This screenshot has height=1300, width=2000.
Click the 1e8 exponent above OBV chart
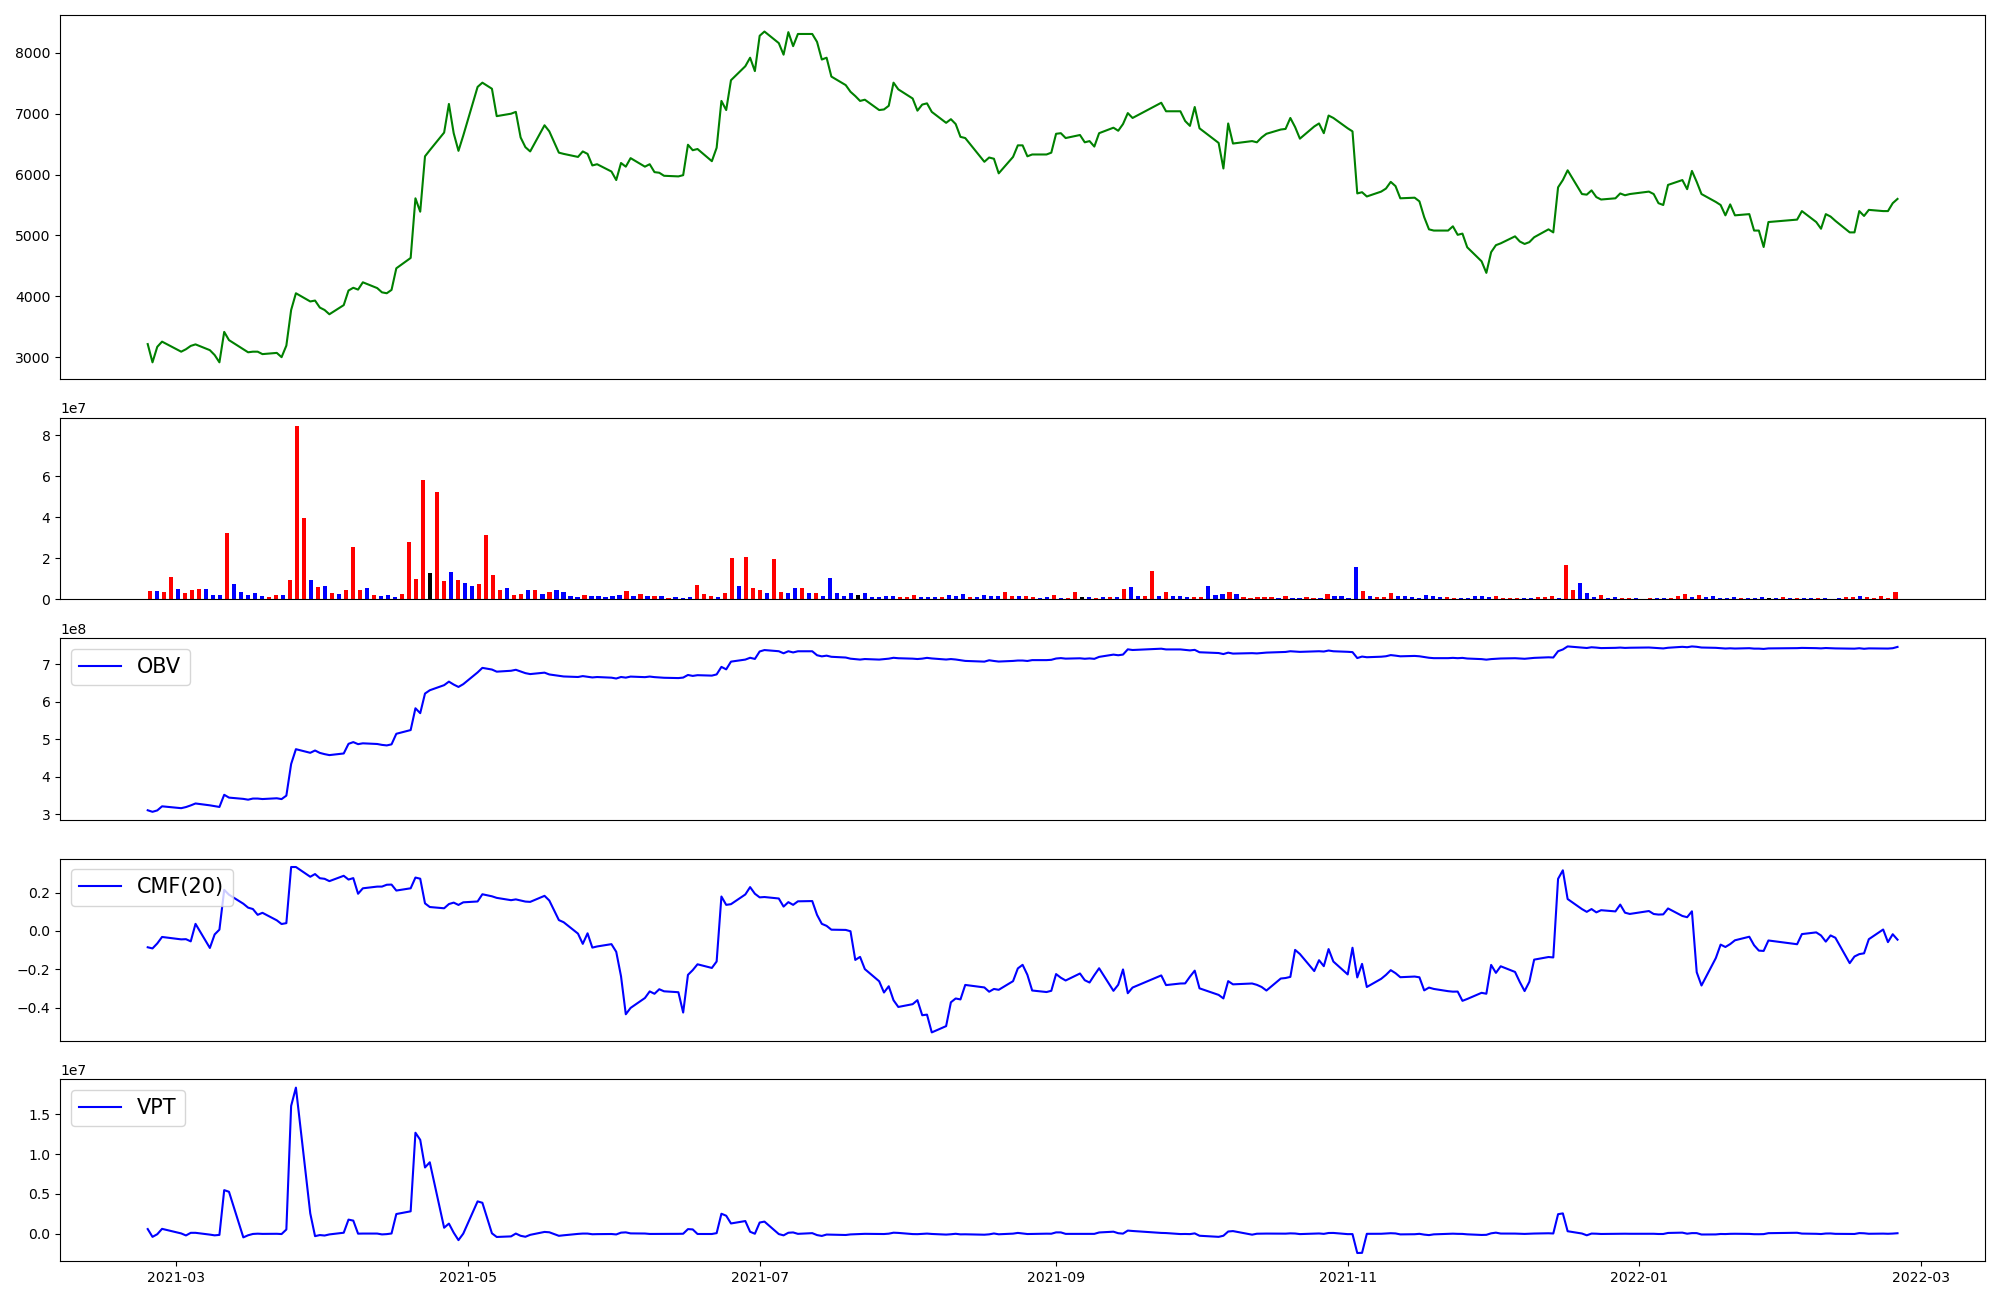(x=74, y=629)
